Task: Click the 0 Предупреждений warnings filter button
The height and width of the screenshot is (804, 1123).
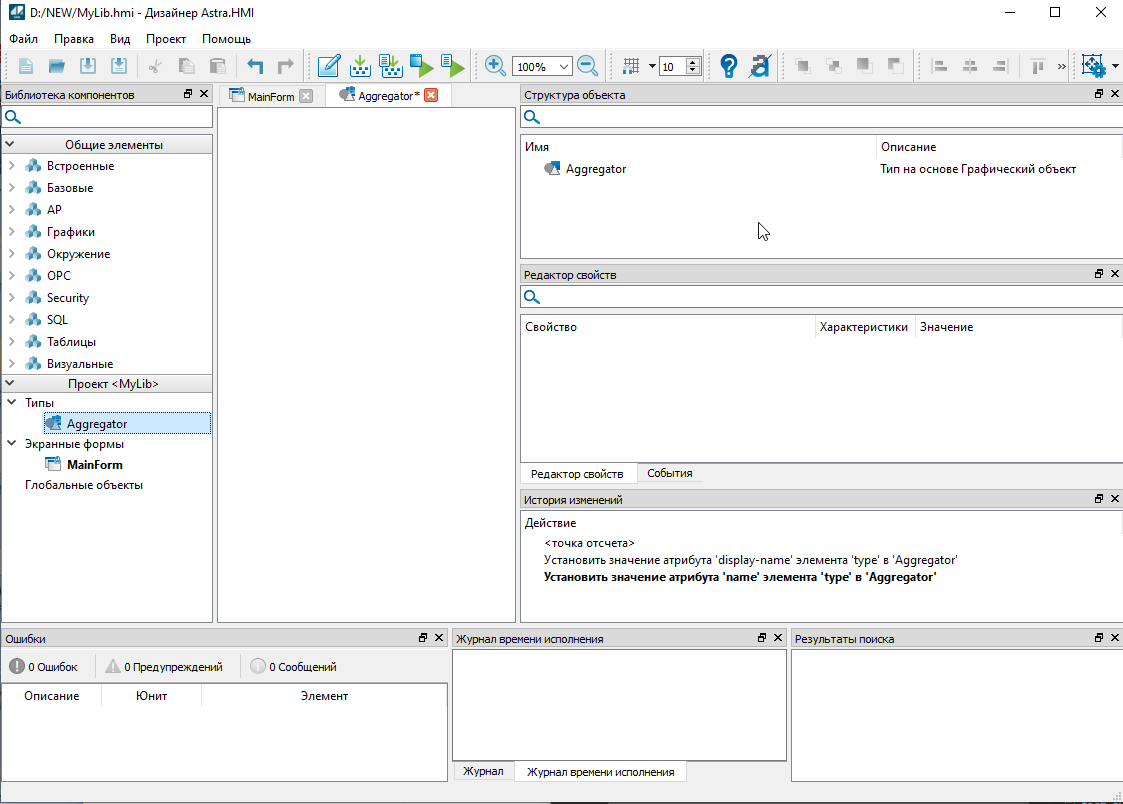Action: coord(164,667)
